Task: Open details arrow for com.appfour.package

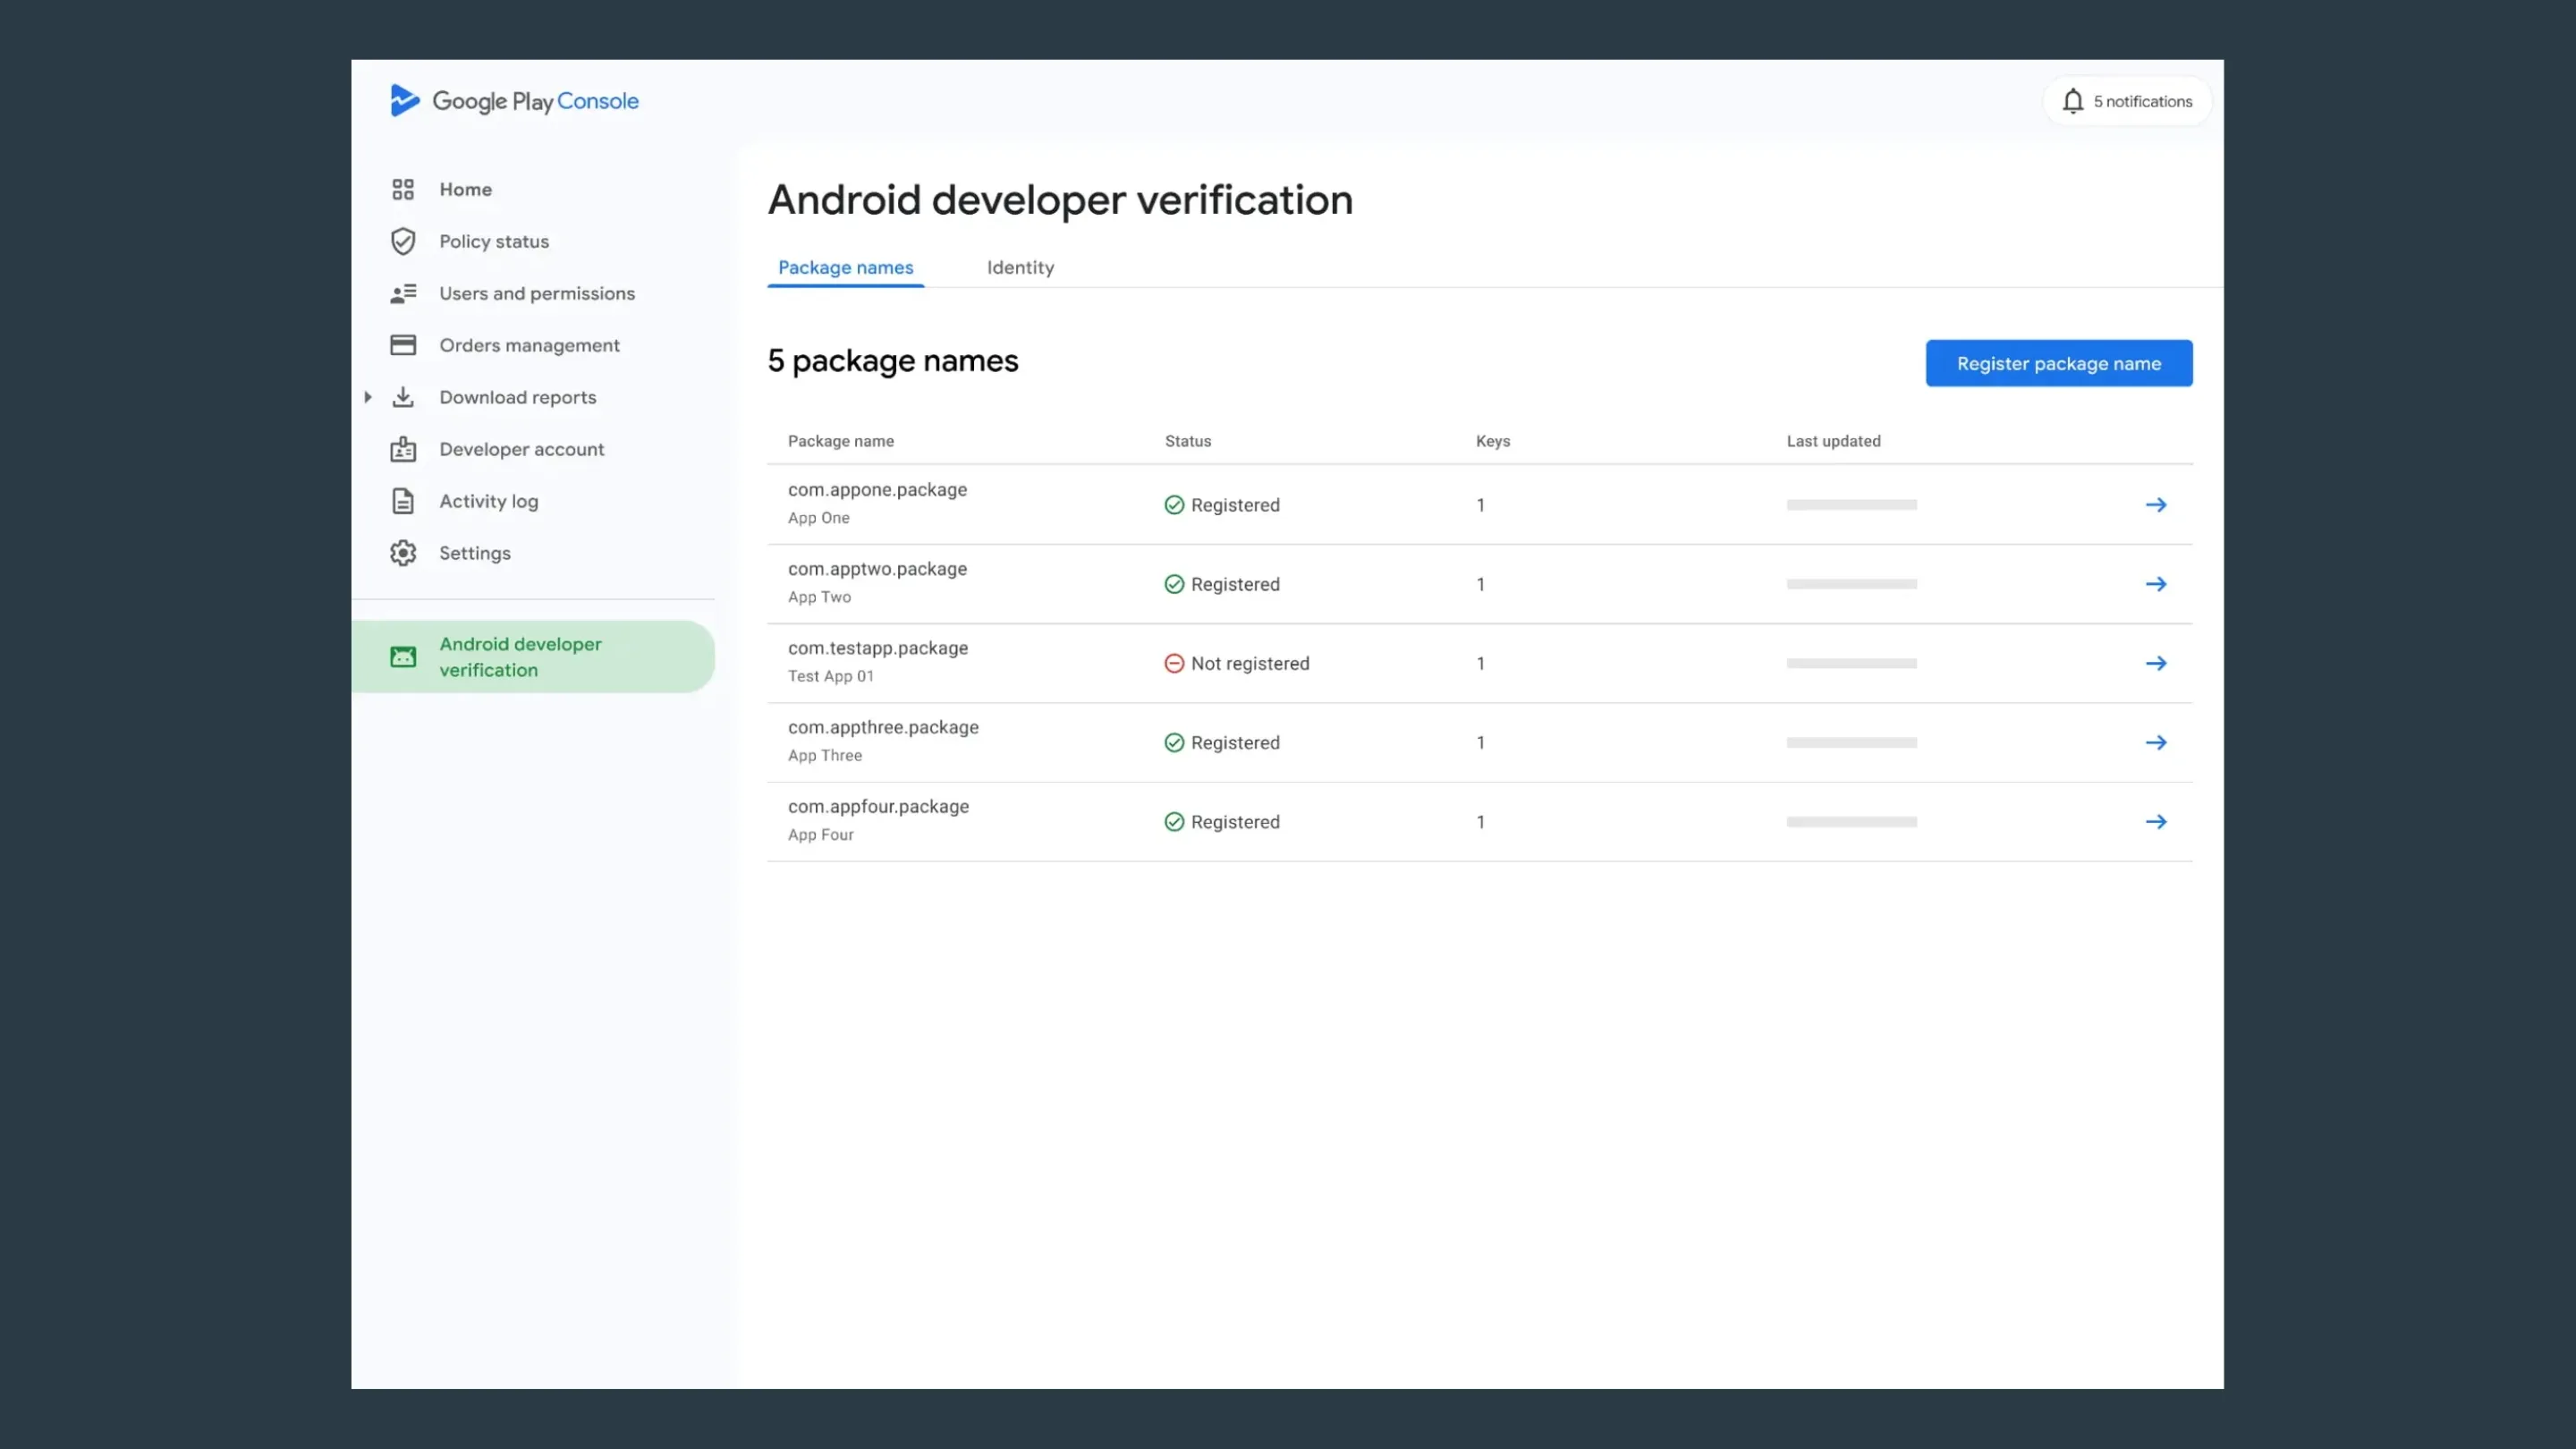Action: click(x=2157, y=821)
